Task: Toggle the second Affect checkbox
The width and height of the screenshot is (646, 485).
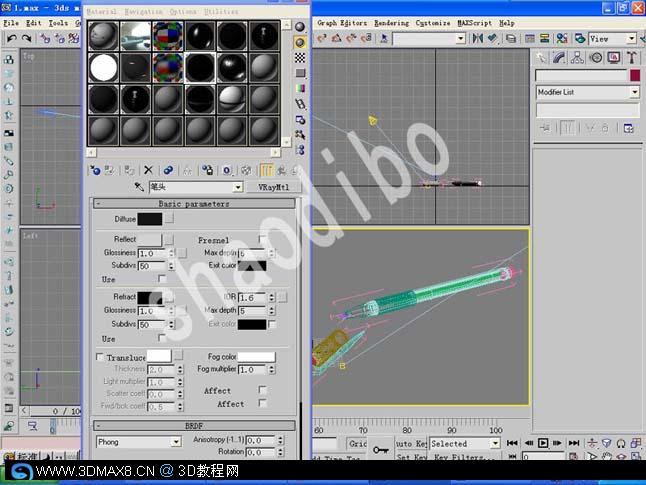Action: click(262, 403)
